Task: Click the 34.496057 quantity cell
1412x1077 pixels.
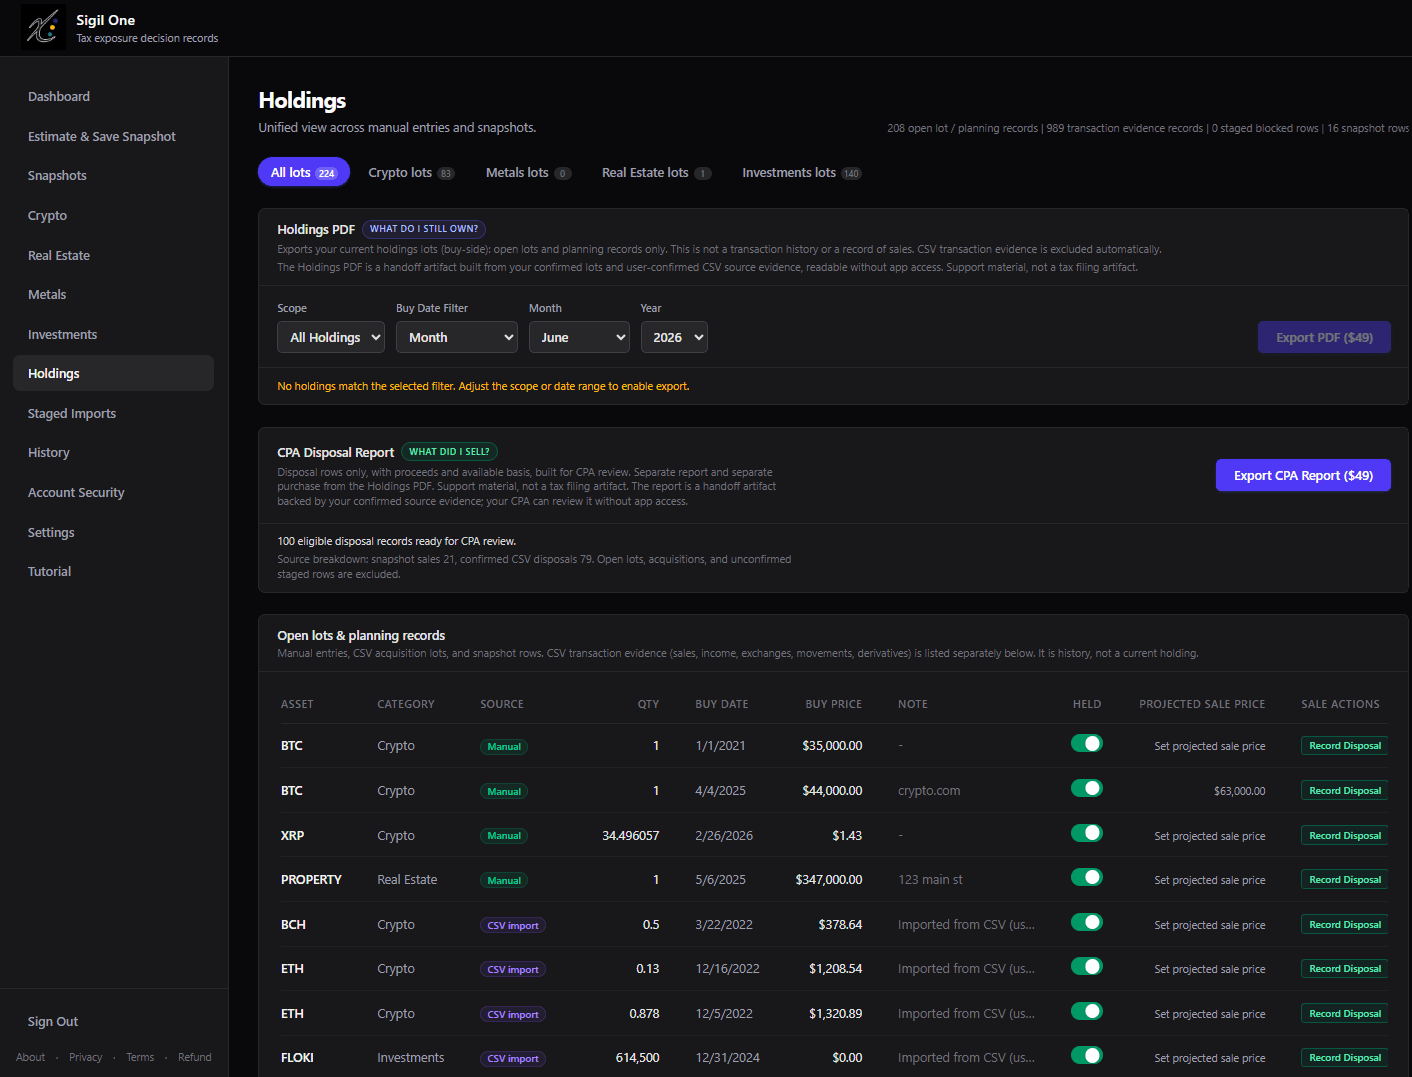Action: coord(630,835)
